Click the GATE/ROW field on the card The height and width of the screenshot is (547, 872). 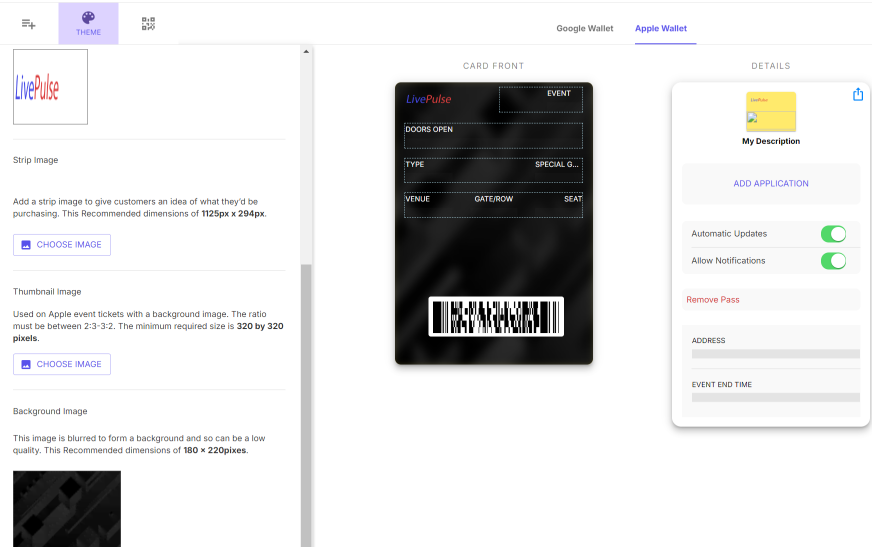pyautogui.click(x=493, y=199)
